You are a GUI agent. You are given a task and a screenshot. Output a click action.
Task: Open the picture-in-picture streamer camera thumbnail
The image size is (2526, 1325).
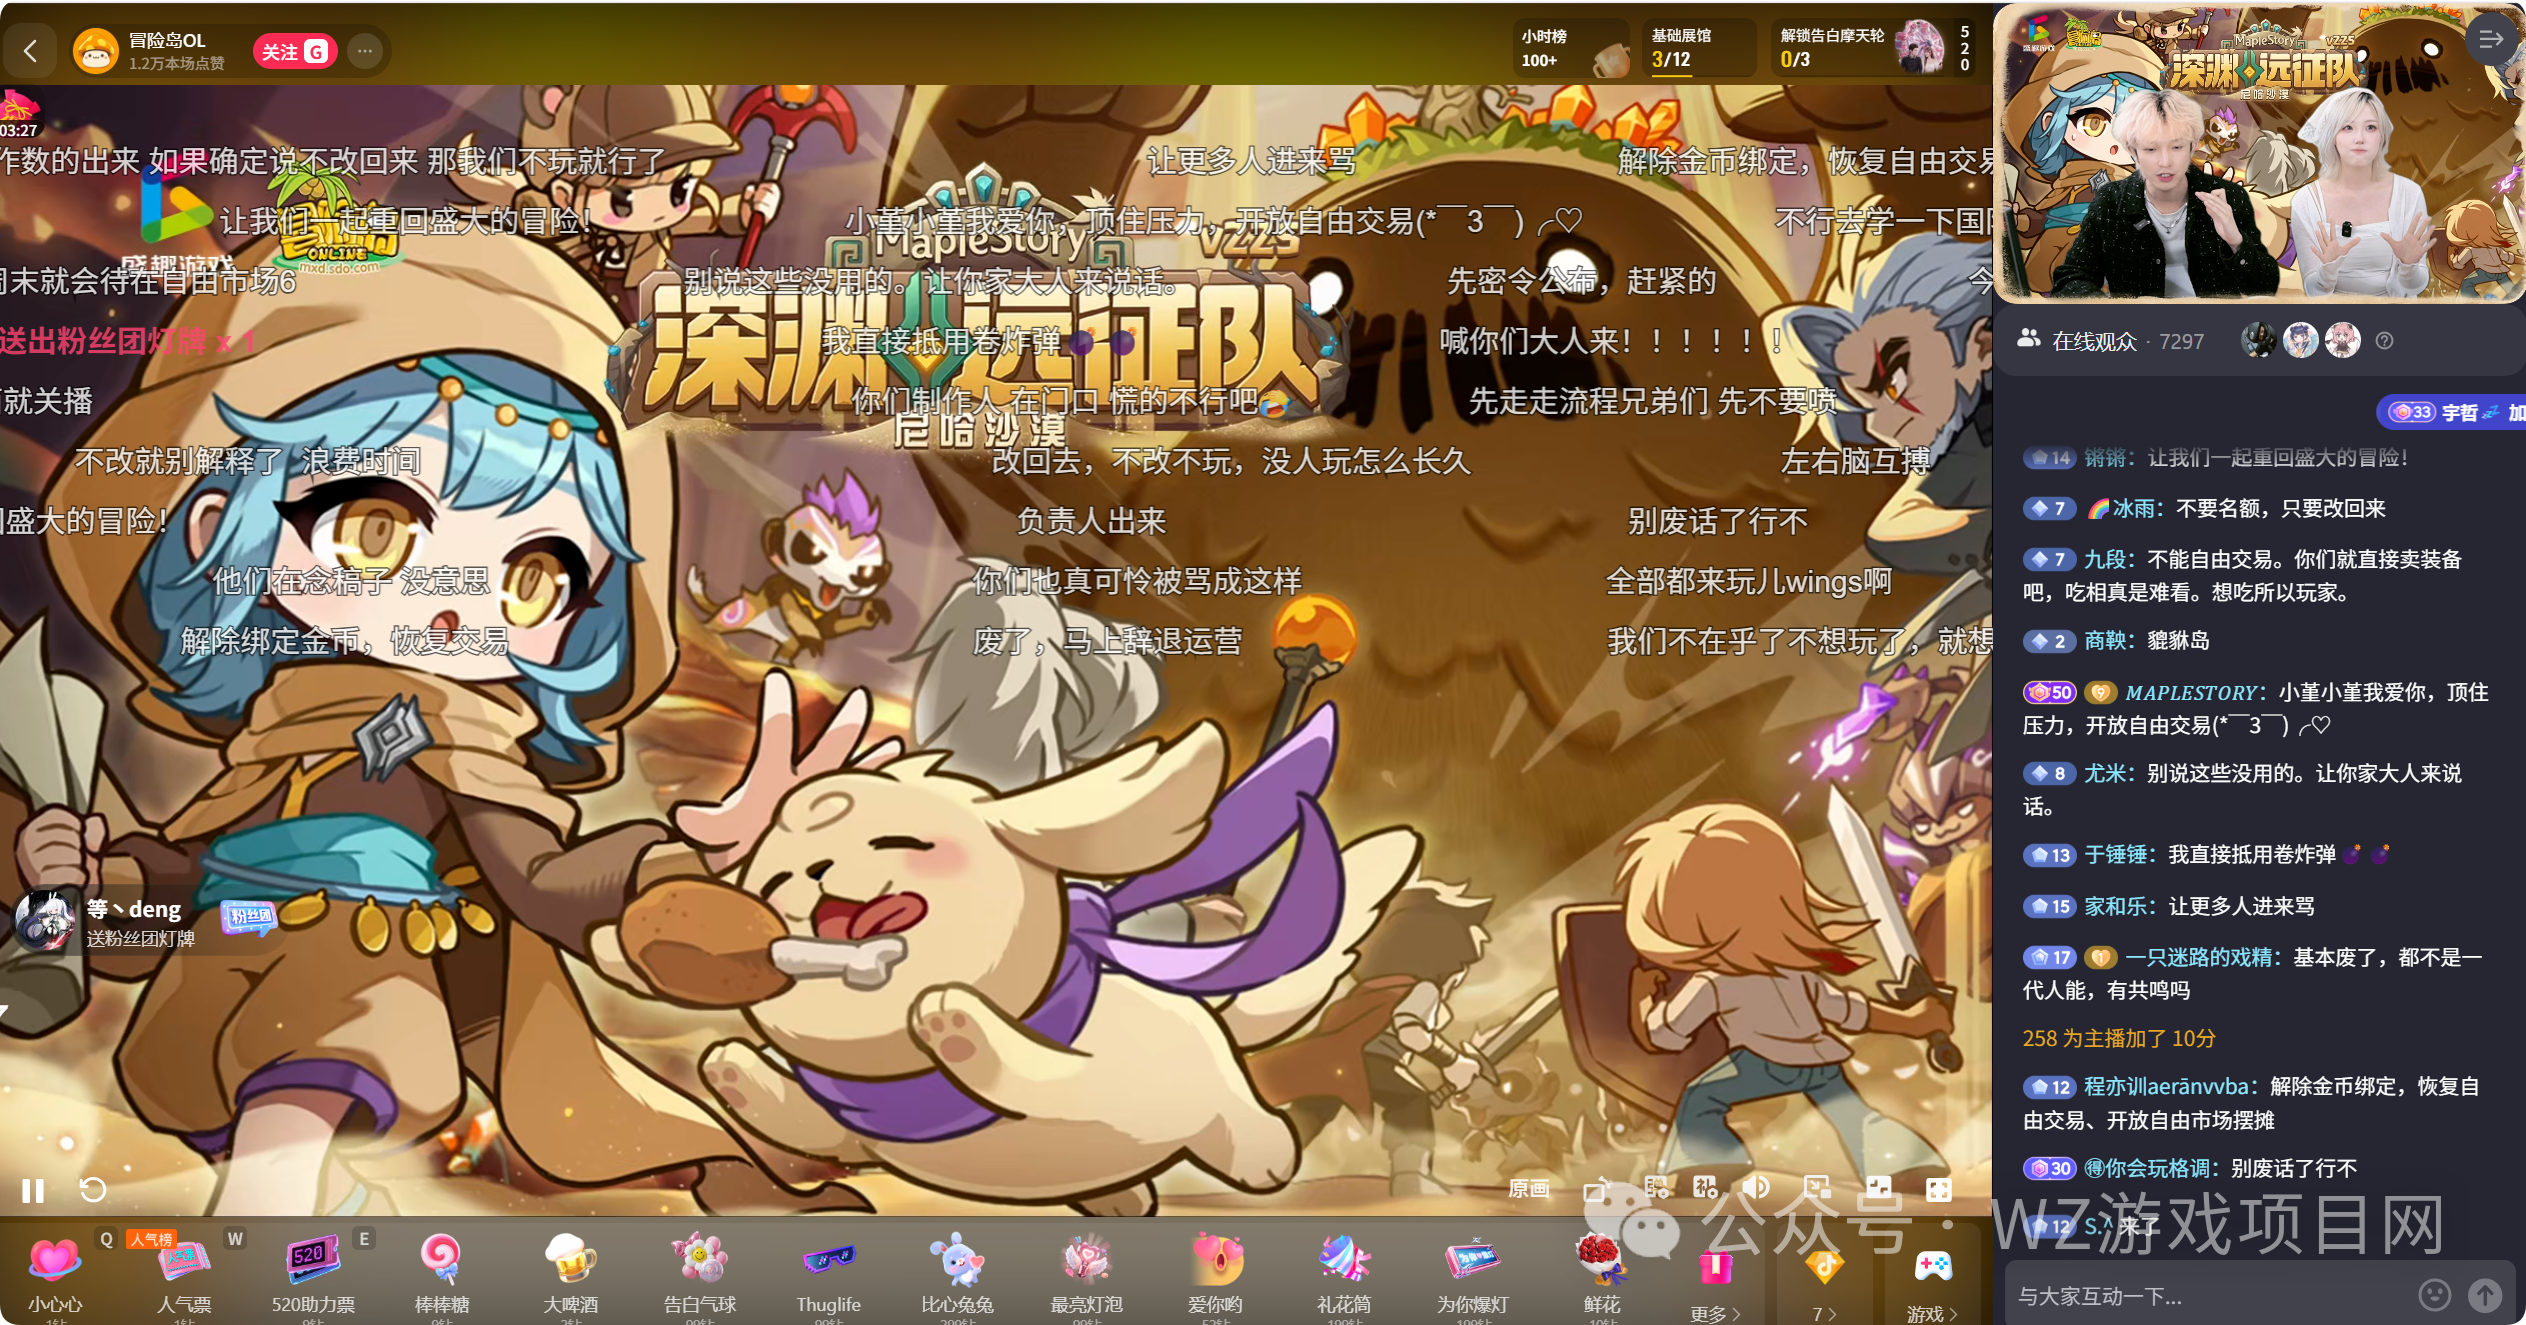click(2258, 152)
